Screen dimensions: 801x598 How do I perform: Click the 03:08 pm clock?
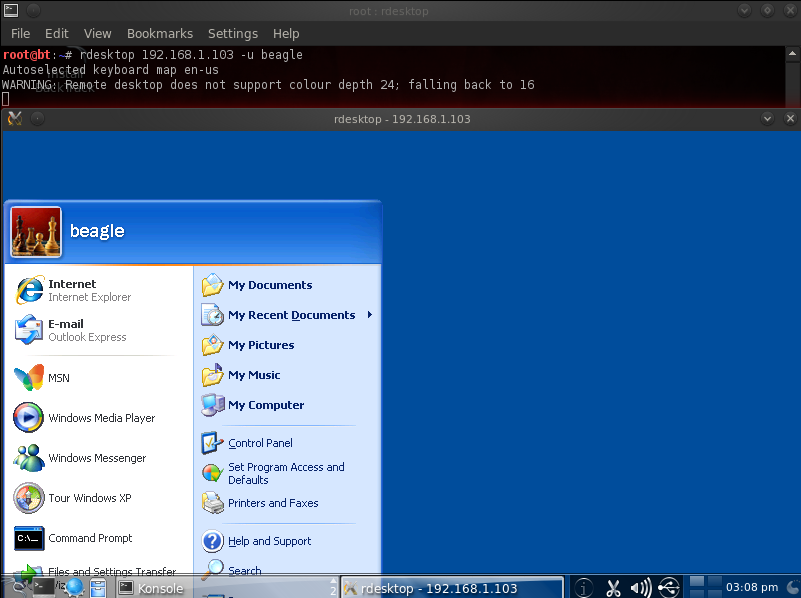click(x=752, y=587)
